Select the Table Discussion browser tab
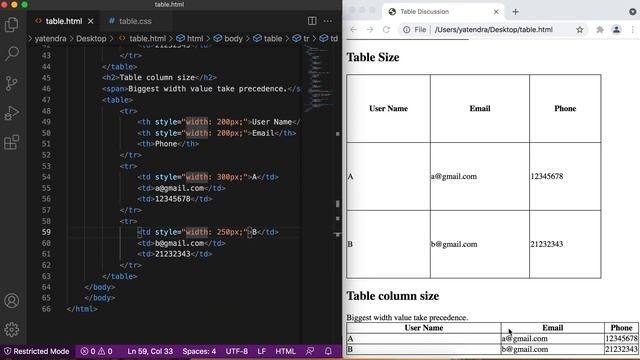 444,11
